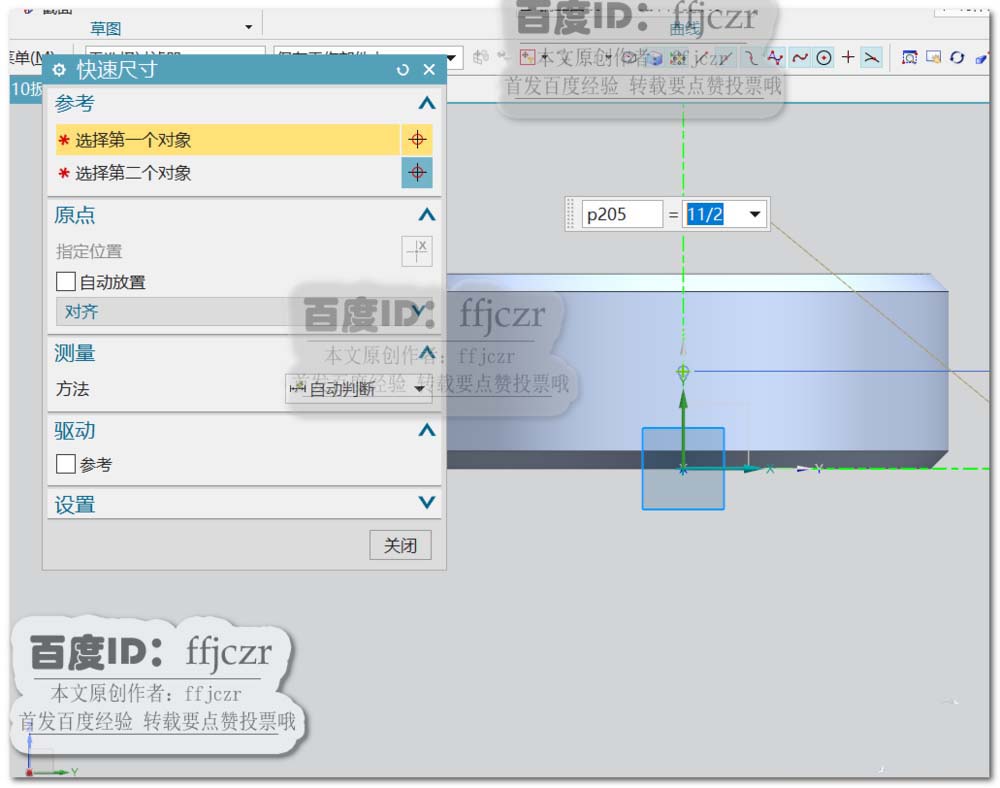The image size is (1000, 788).
Task: Click the plus-shaped point snap icon
Action: 848,57
